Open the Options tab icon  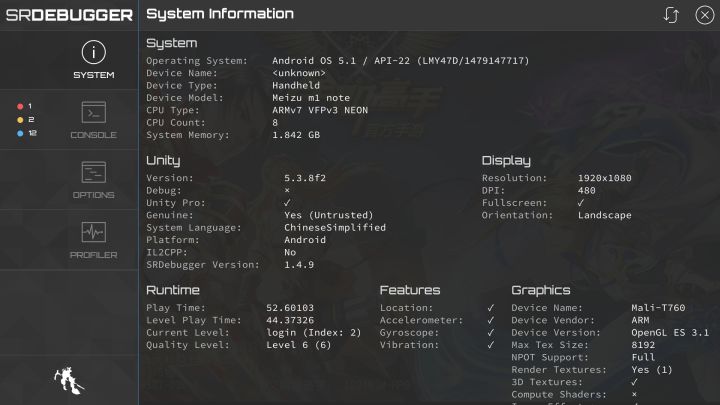click(x=94, y=172)
